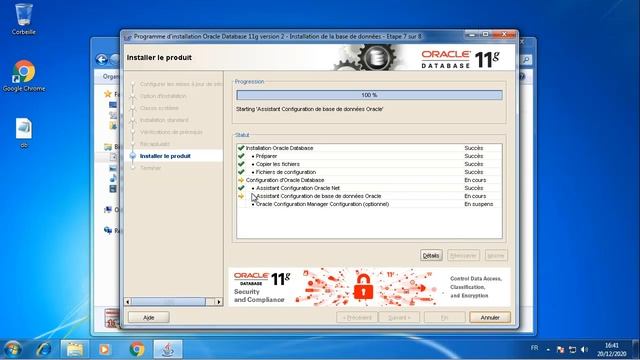
Task: Show hidden tray icons arrow
Action: (548, 349)
